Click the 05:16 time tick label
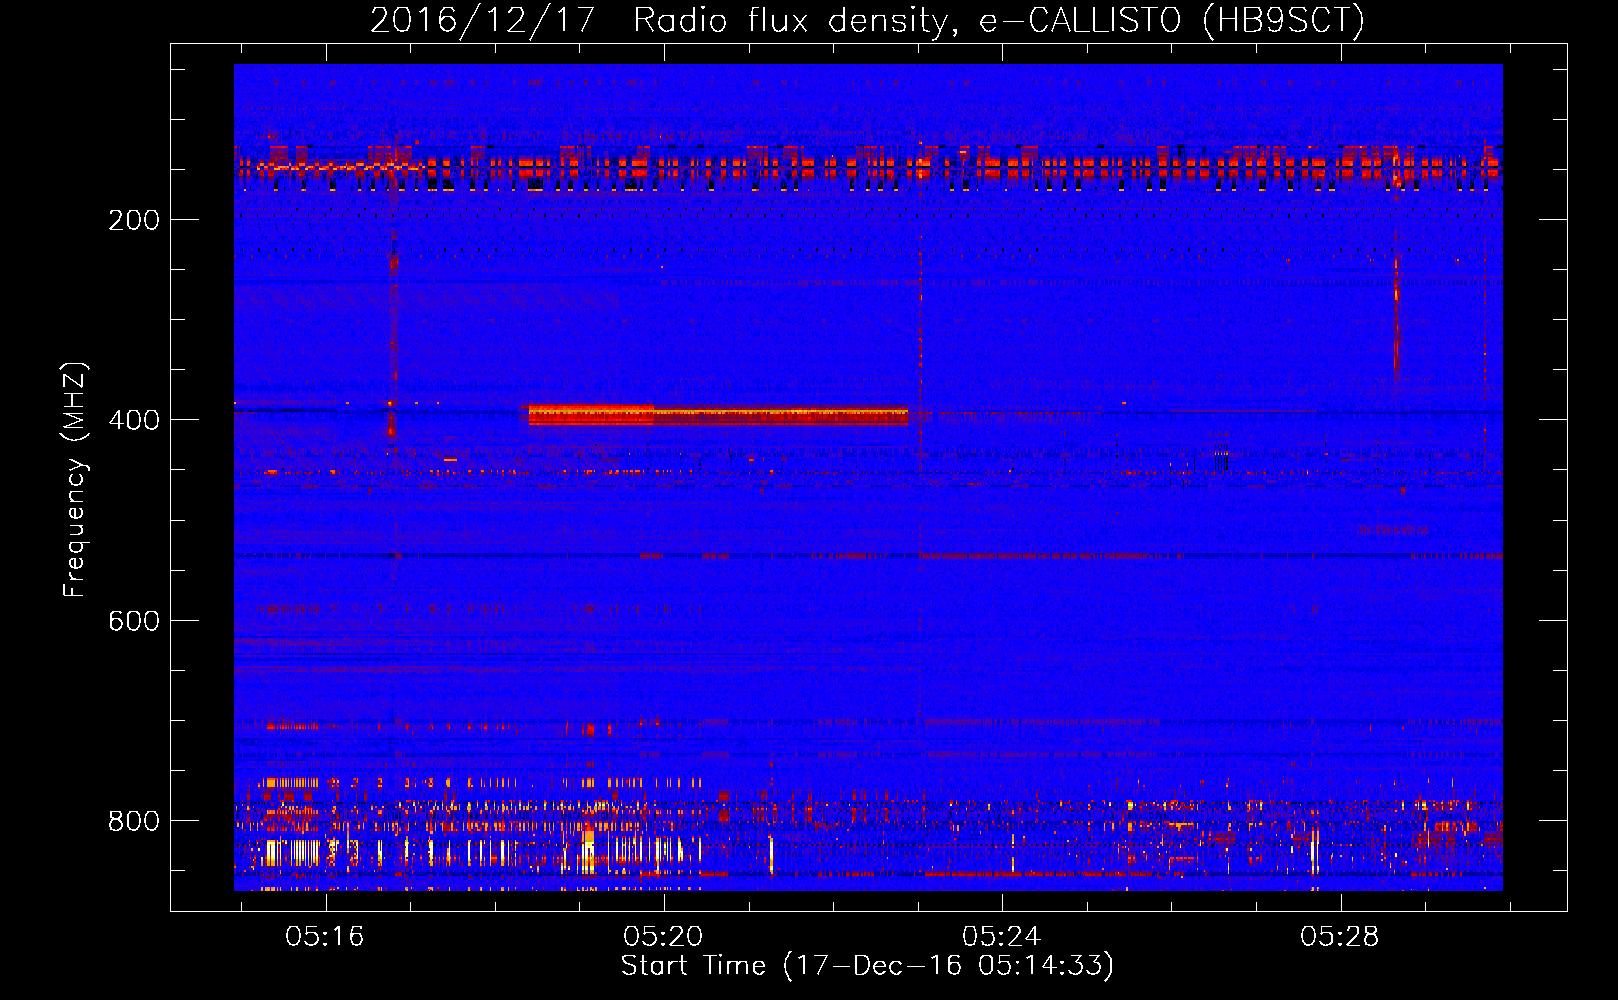The image size is (1618, 1000). [x=325, y=937]
